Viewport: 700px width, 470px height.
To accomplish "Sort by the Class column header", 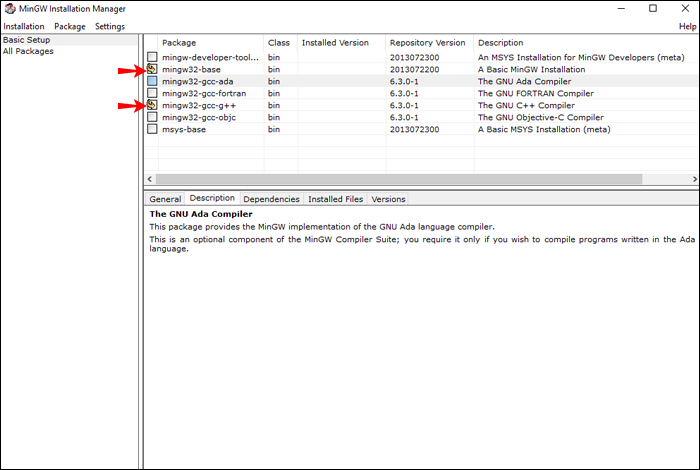I will pos(280,43).
